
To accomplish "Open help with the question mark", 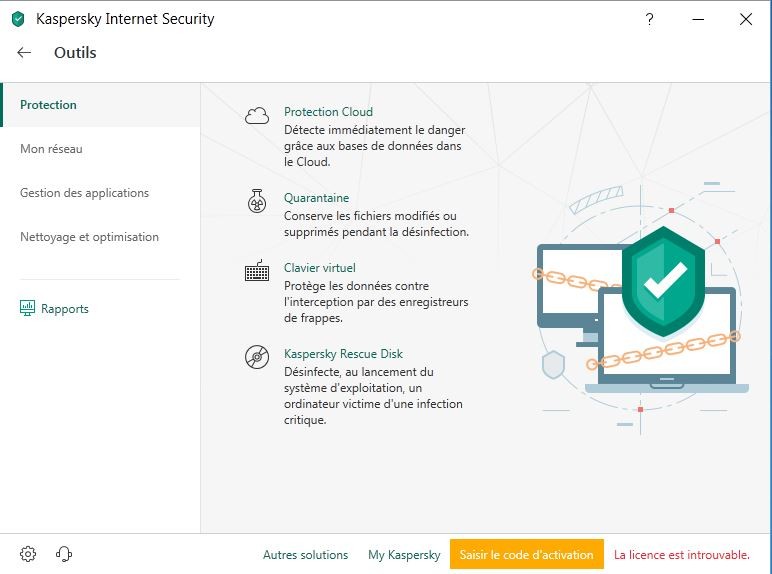I will click(x=649, y=19).
